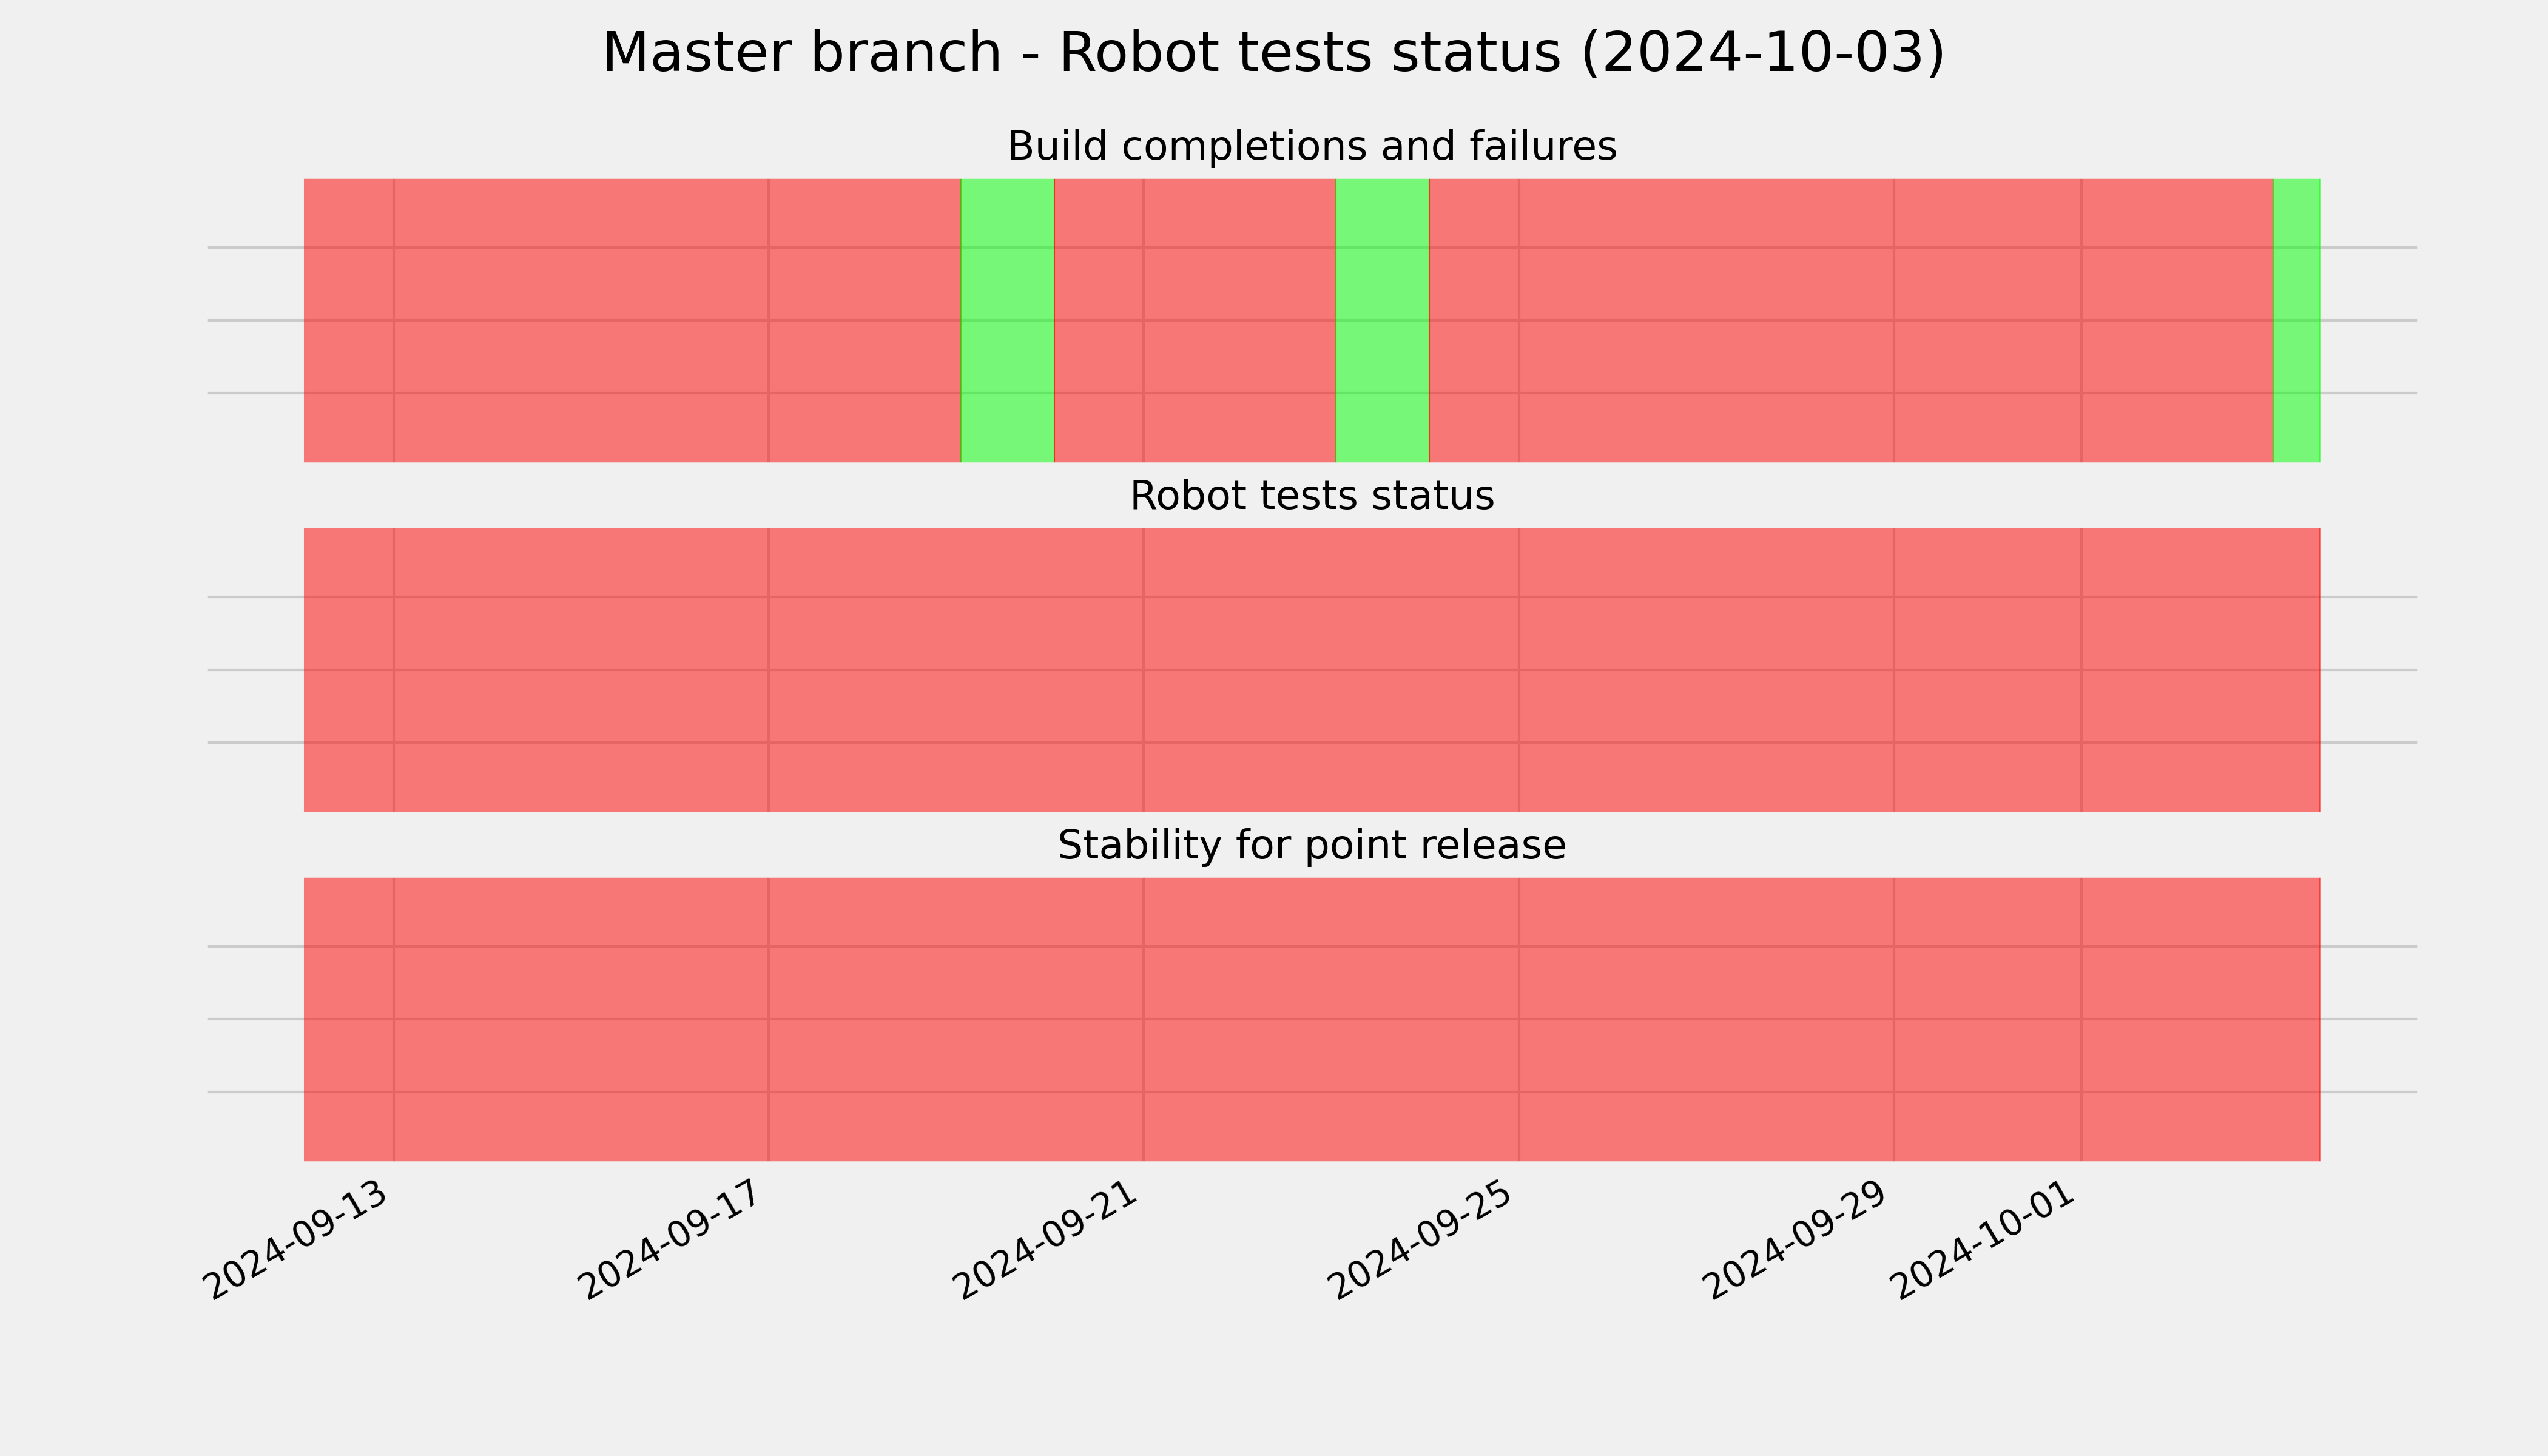Click the 'Robot tests status' subplot heading
The width and height of the screenshot is (2548, 1456).
pyautogui.click(x=1312, y=496)
